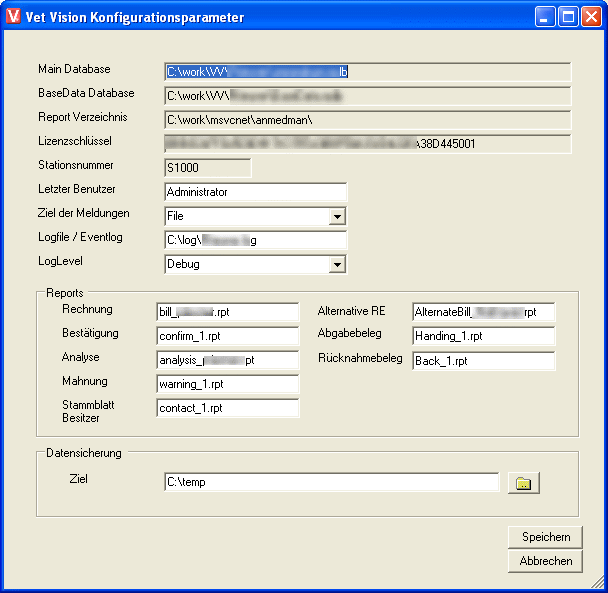Open the backup target folder browse icon
The width and height of the screenshot is (608, 593).
point(523,483)
